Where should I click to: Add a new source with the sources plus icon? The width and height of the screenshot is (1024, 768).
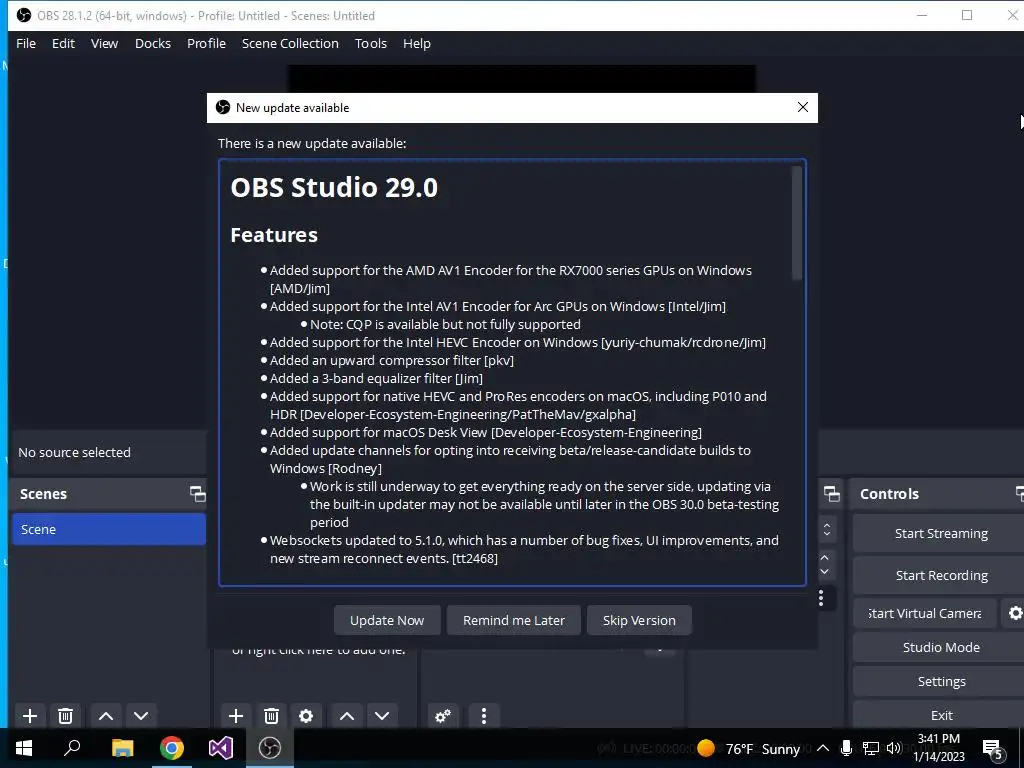coord(236,716)
